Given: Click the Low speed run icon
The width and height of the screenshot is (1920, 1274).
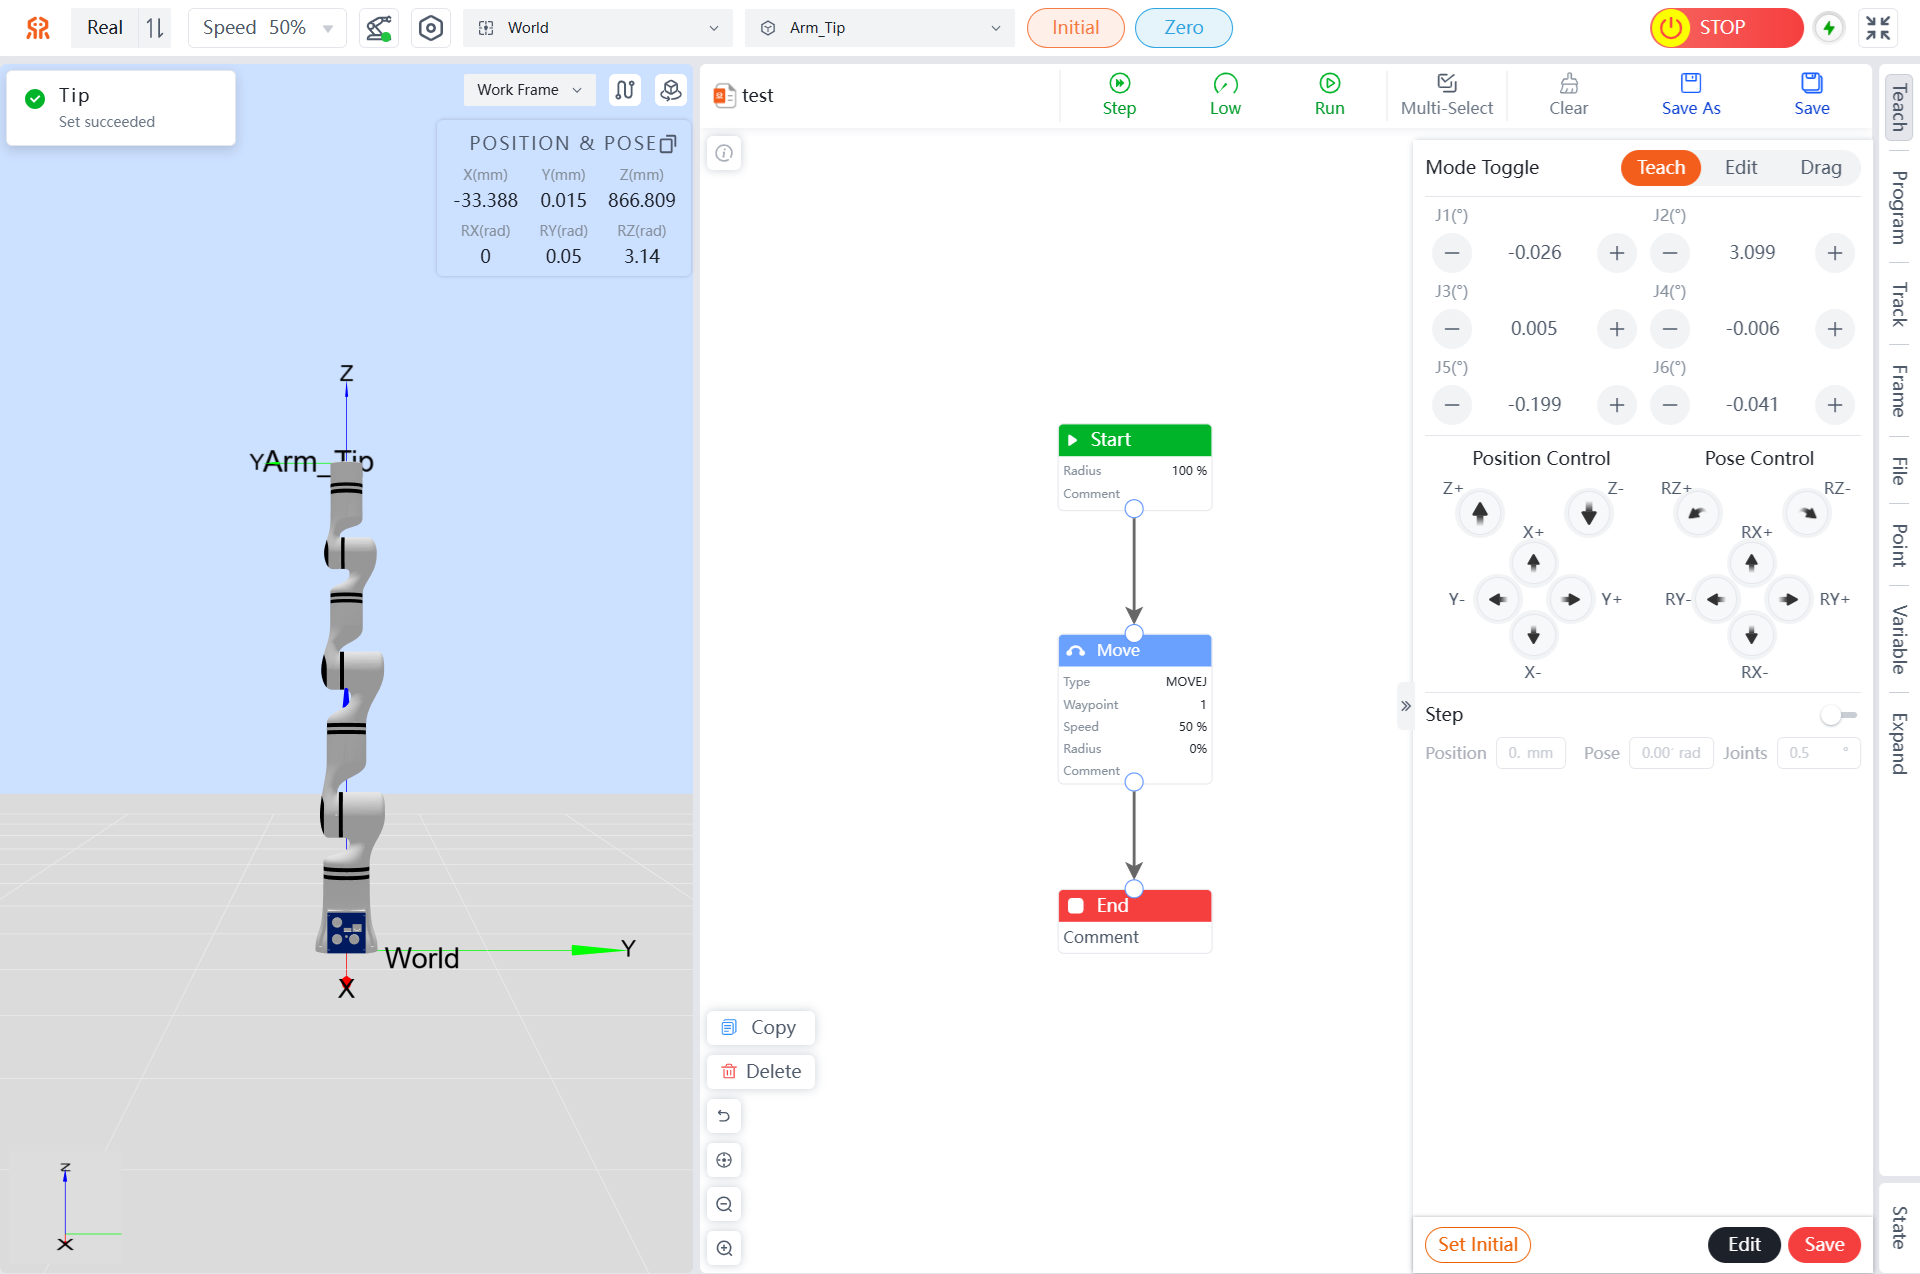Looking at the screenshot, I should [1225, 84].
